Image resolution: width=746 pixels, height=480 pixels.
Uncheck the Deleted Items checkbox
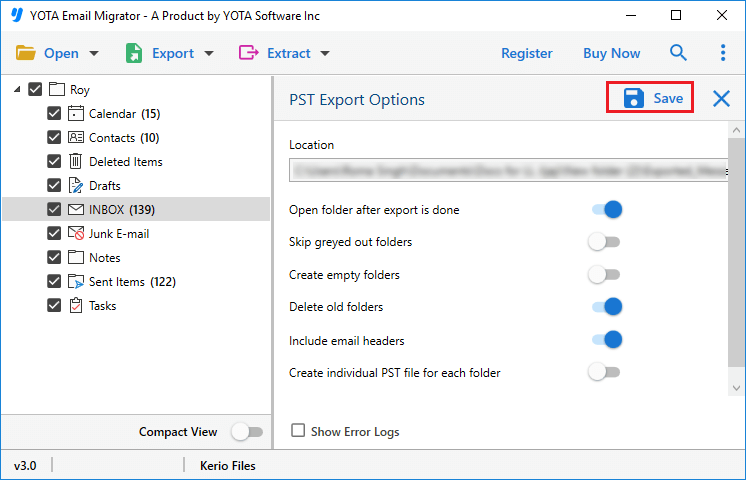(54, 161)
